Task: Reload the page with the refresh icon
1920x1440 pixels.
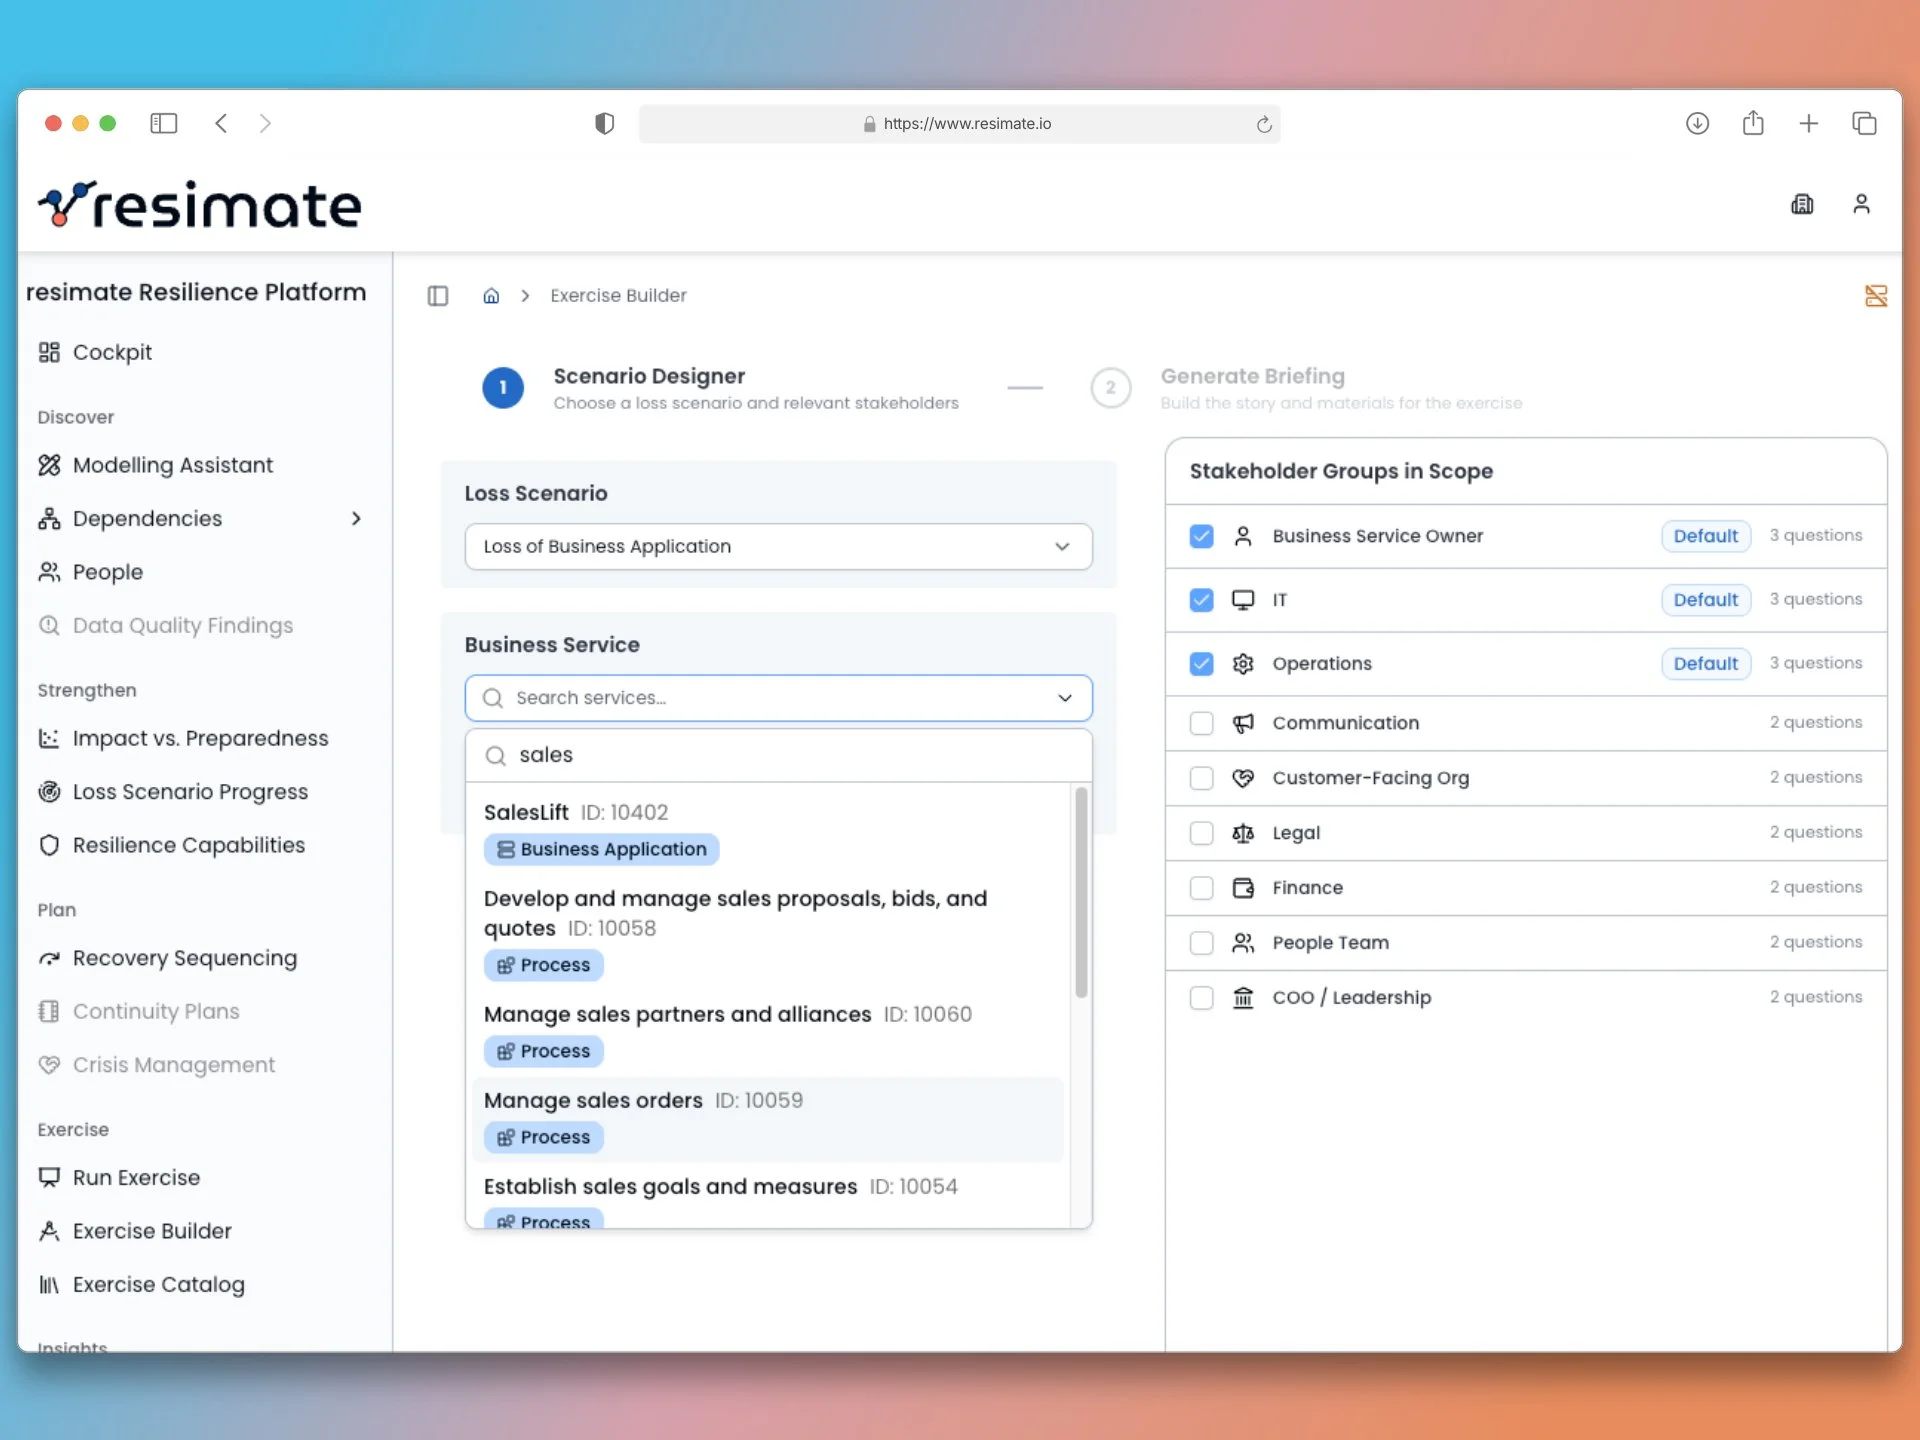Action: 1264,124
